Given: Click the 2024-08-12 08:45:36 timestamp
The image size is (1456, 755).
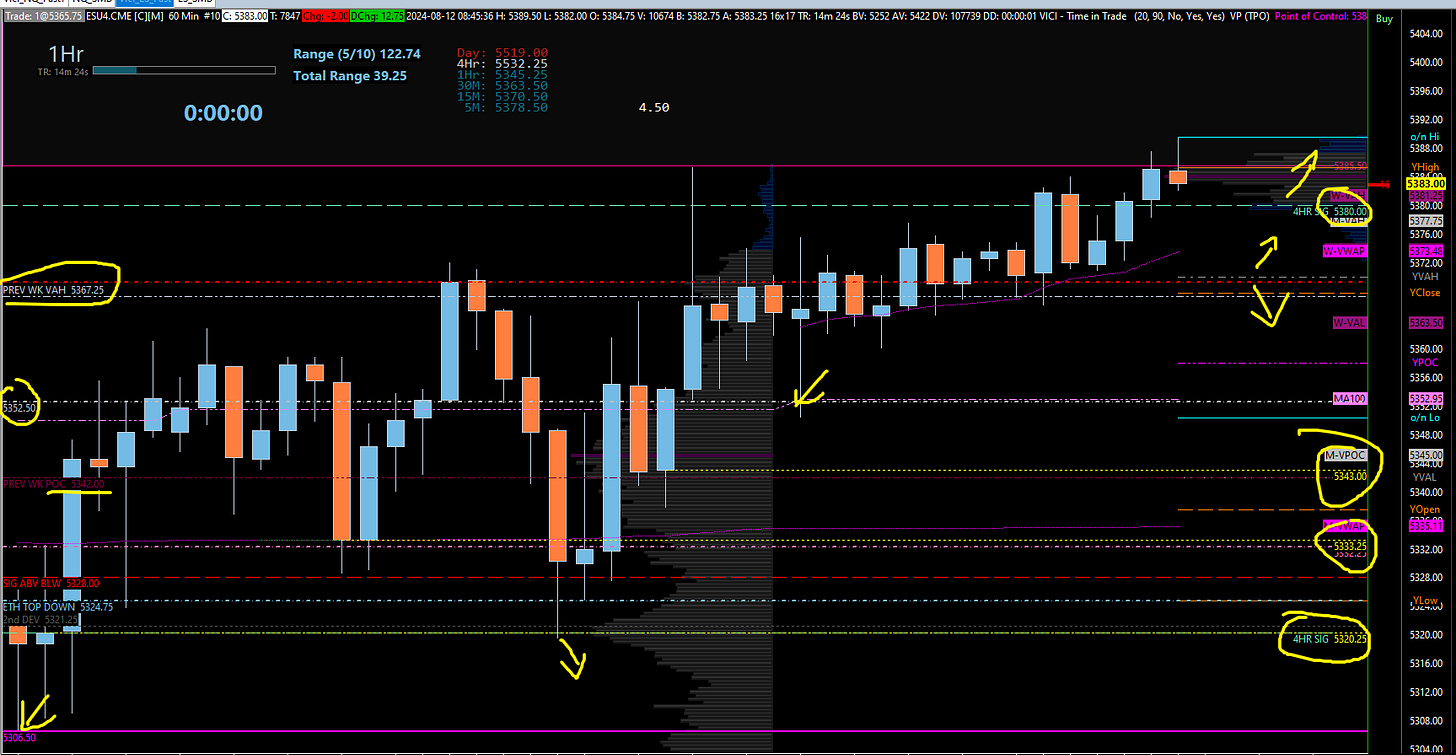Looking at the screenshot, I should point(449,16).
